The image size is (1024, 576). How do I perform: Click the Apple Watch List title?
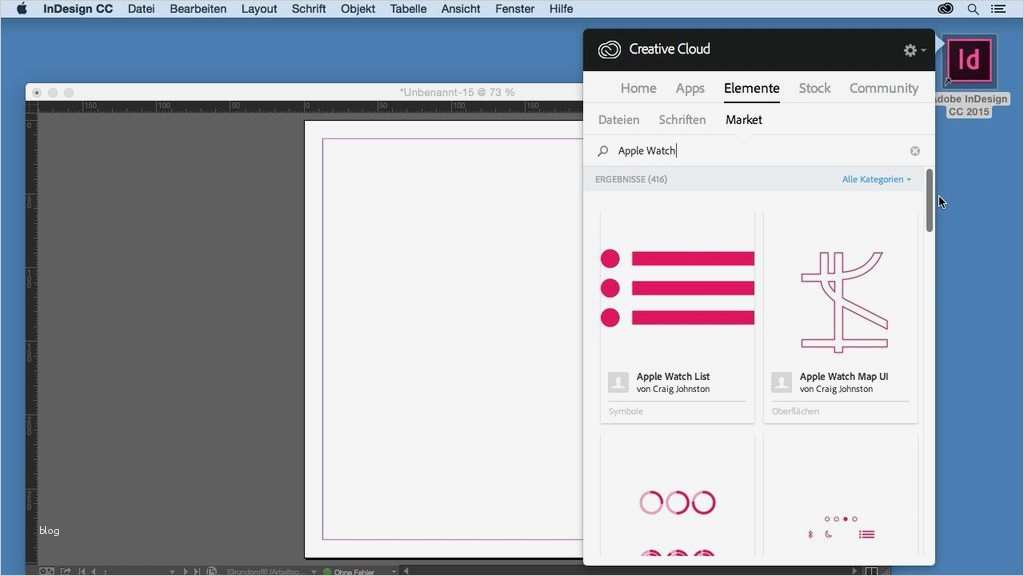pos(673,376)
